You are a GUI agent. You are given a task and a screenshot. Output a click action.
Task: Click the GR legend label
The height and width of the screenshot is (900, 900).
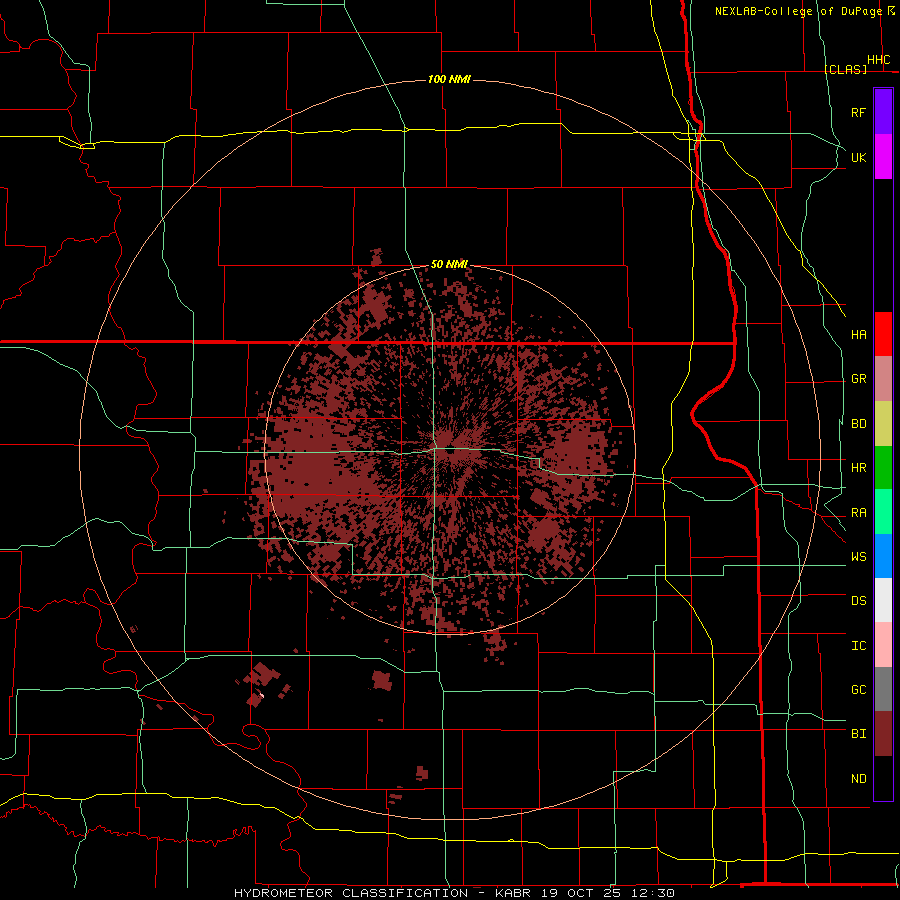858,379
